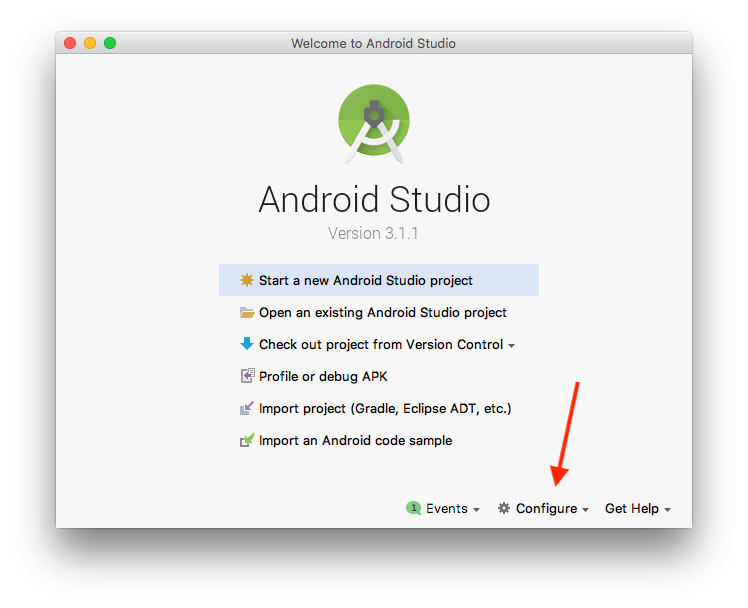Click the Configure dropdown arrow
The image size is (748, 608).
point(585,510)
